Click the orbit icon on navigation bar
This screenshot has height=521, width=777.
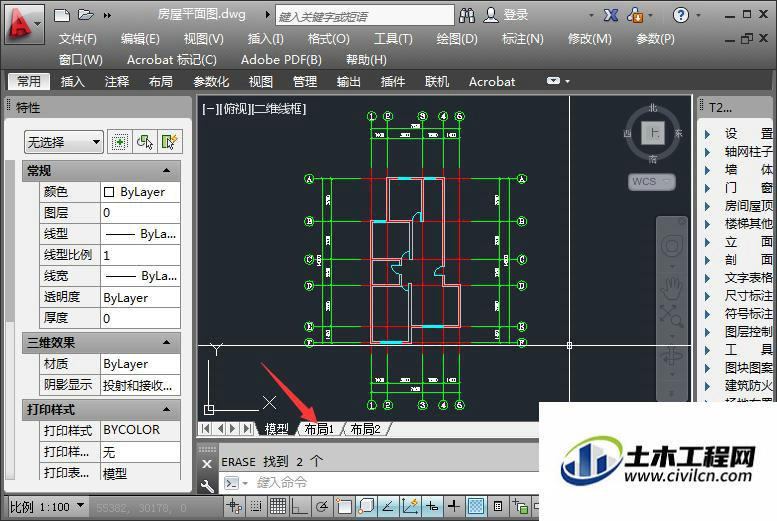[672, 355]
